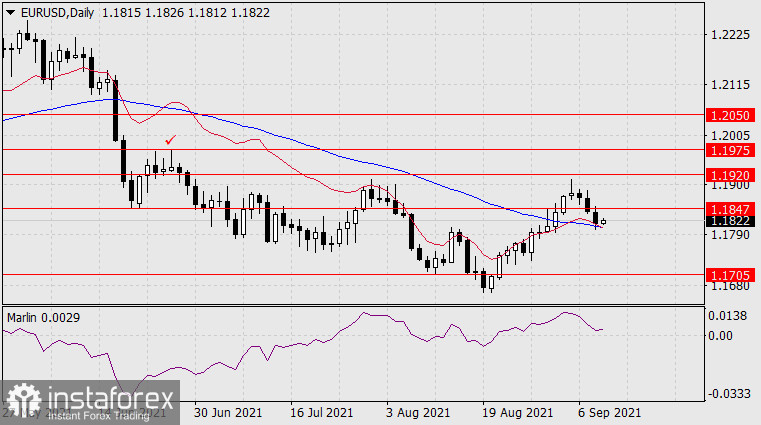Click the 0.0138 Marlin scale value

(x=729, y=315)
